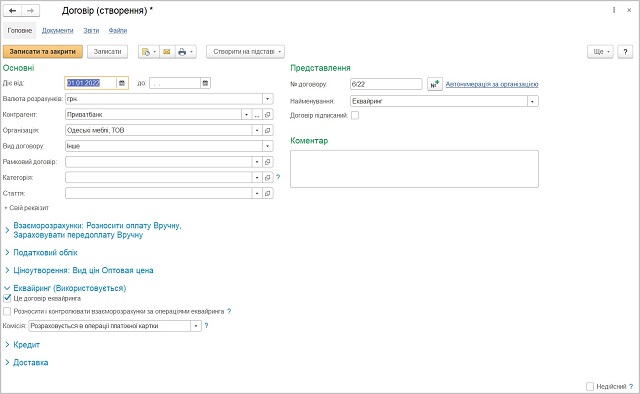Switch to the Головне tab
Viewport: 640px width, 394px height.
point(20,31)
